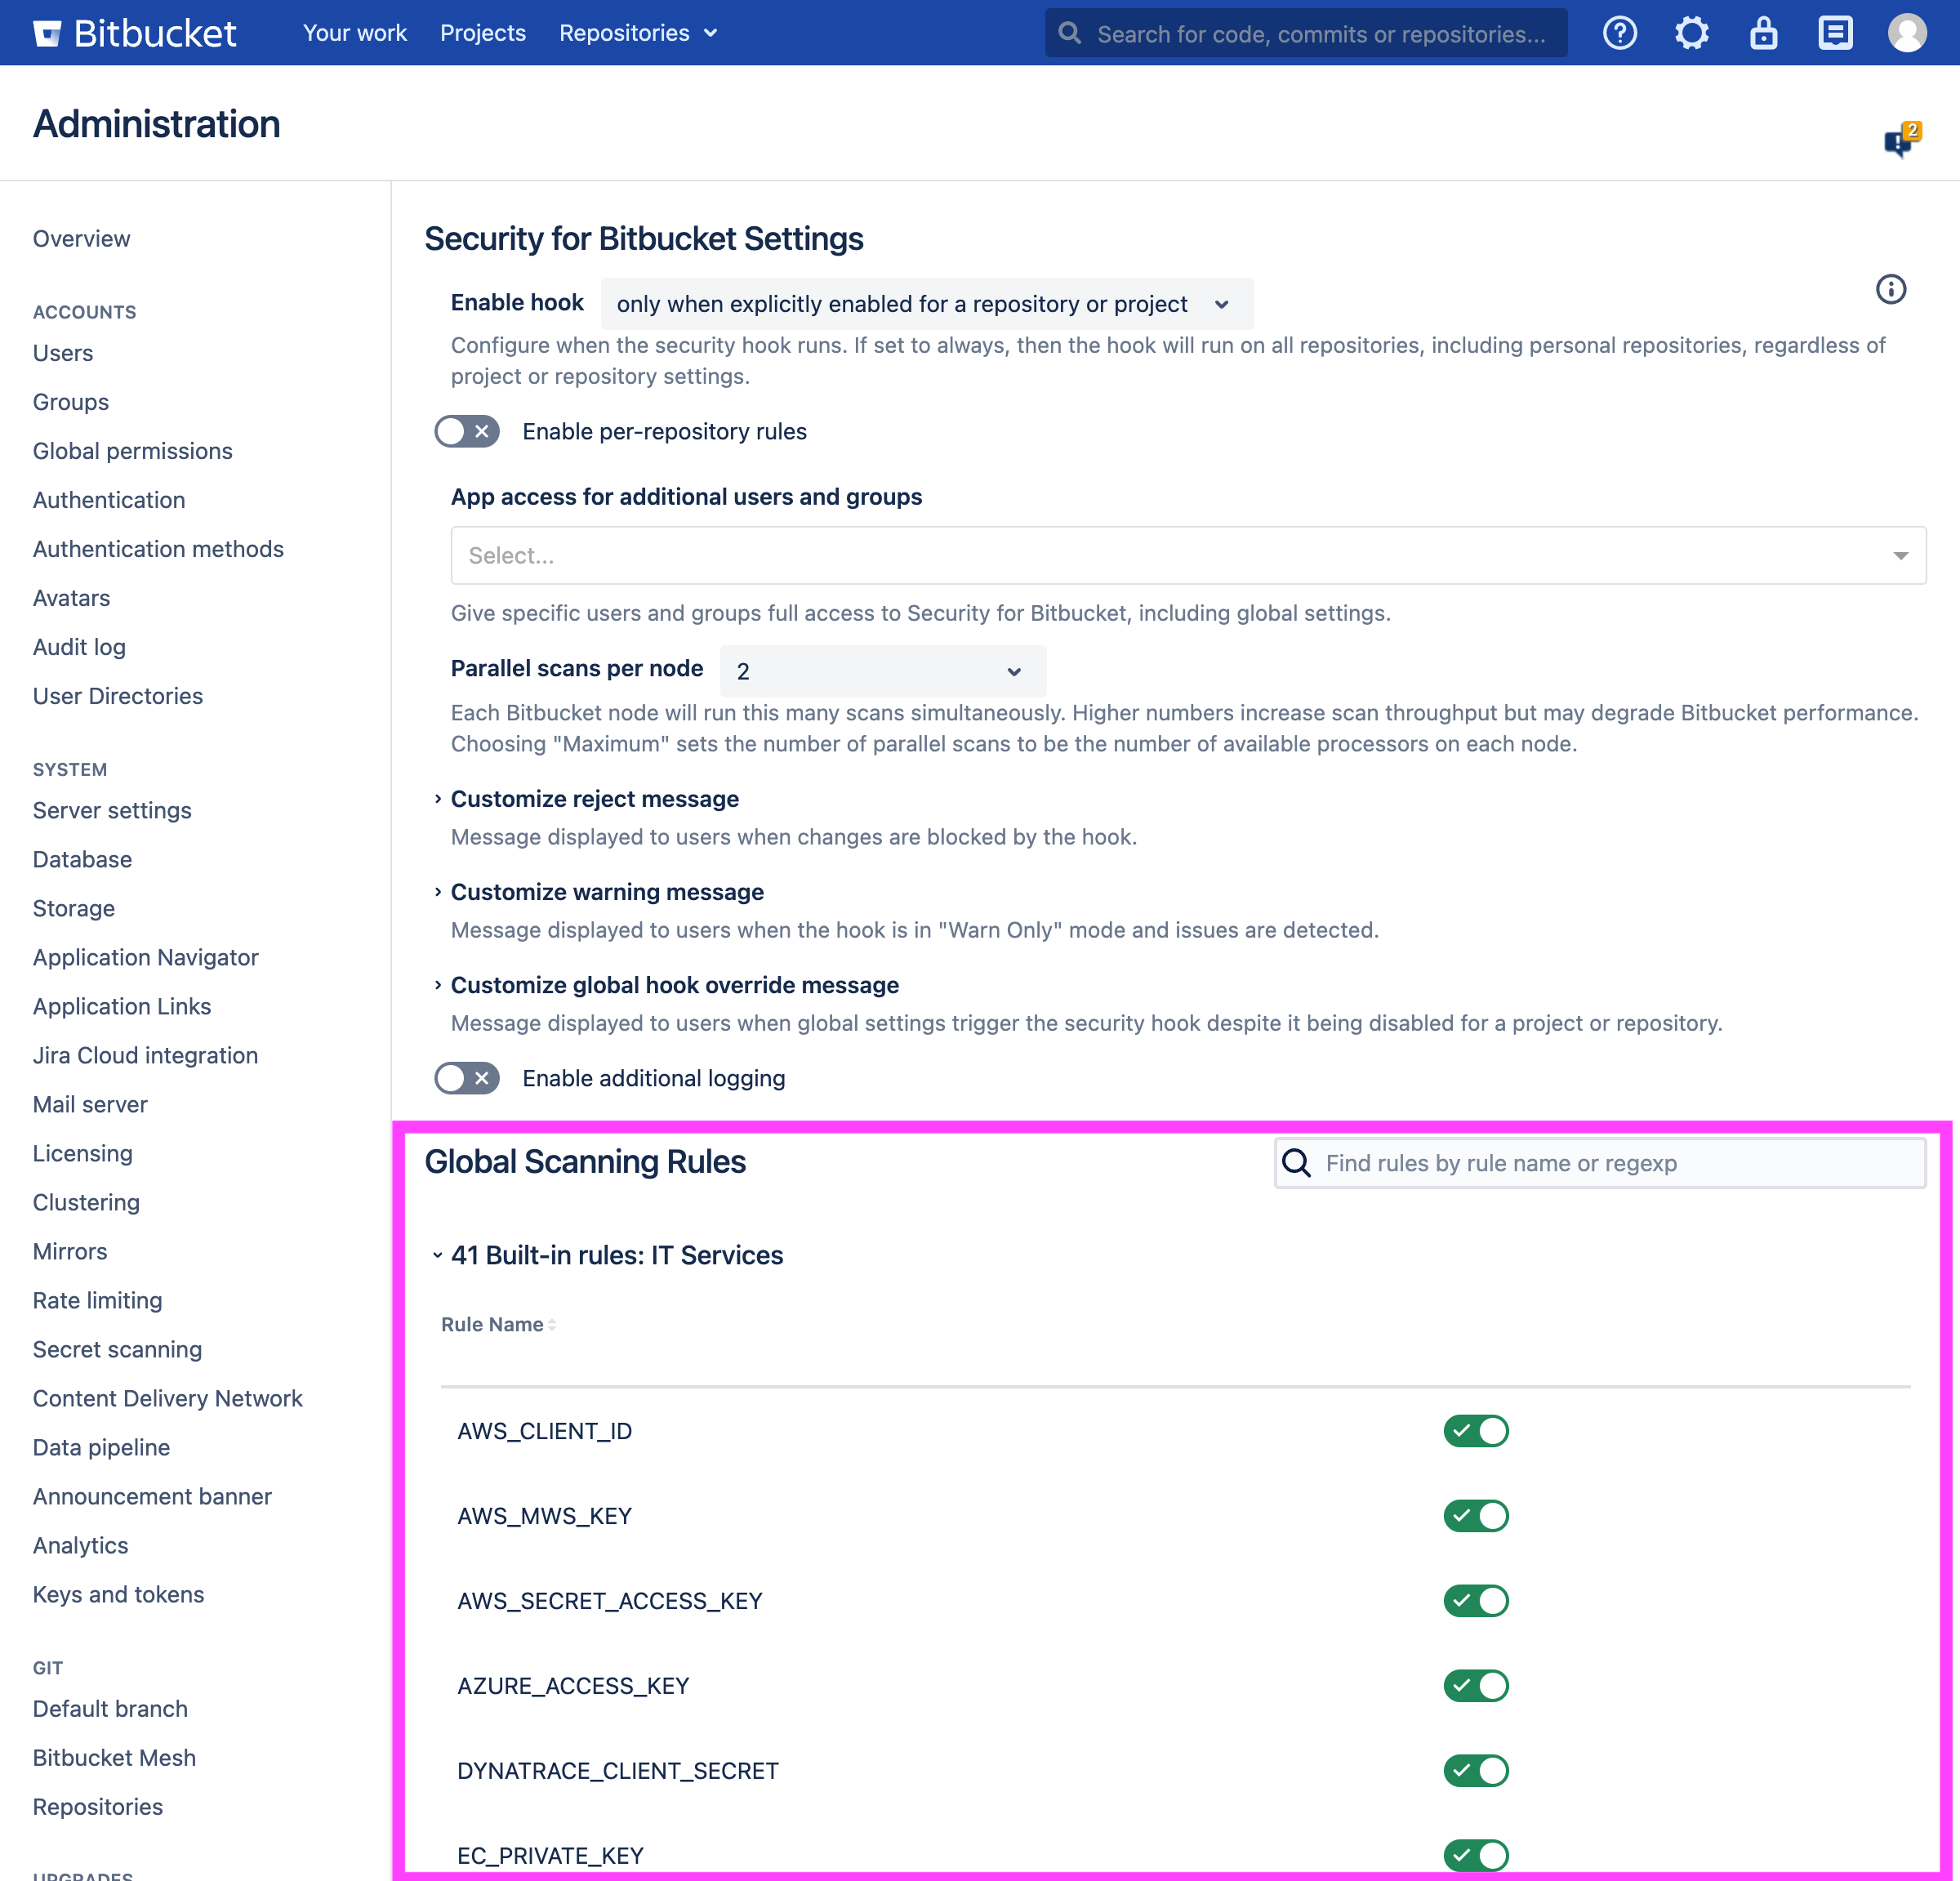Screen dimensions: 1960x1881
Task: Enable per-repository rules toggle
Action: [x=467, y=431]
